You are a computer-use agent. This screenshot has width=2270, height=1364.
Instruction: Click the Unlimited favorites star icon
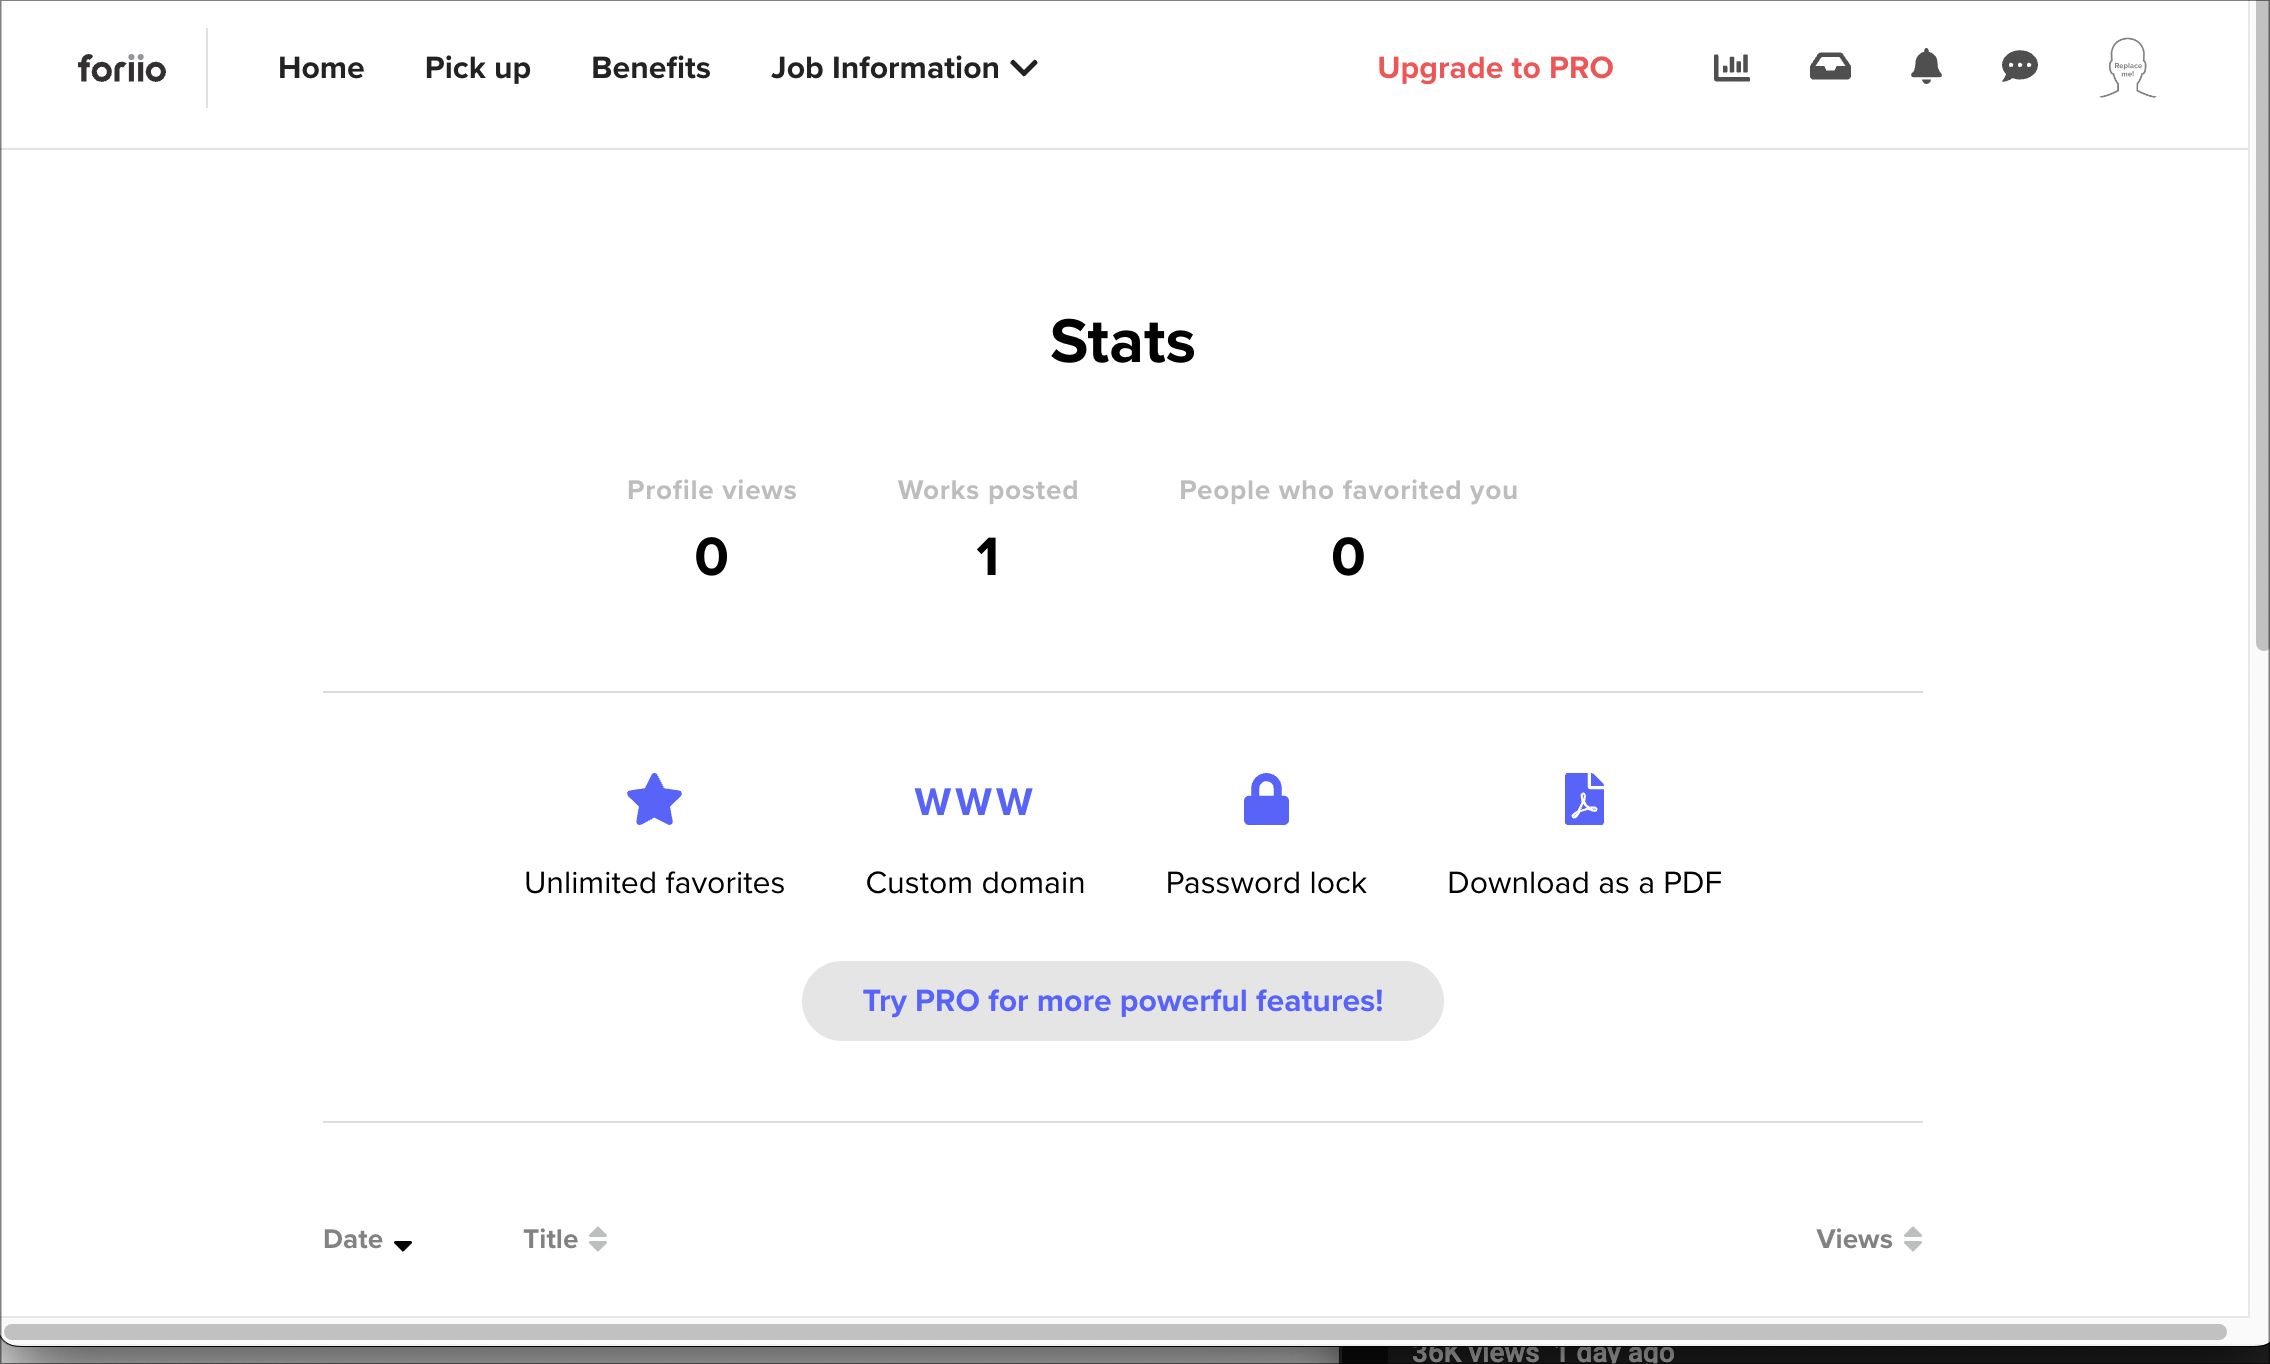(x=654, y=800)
